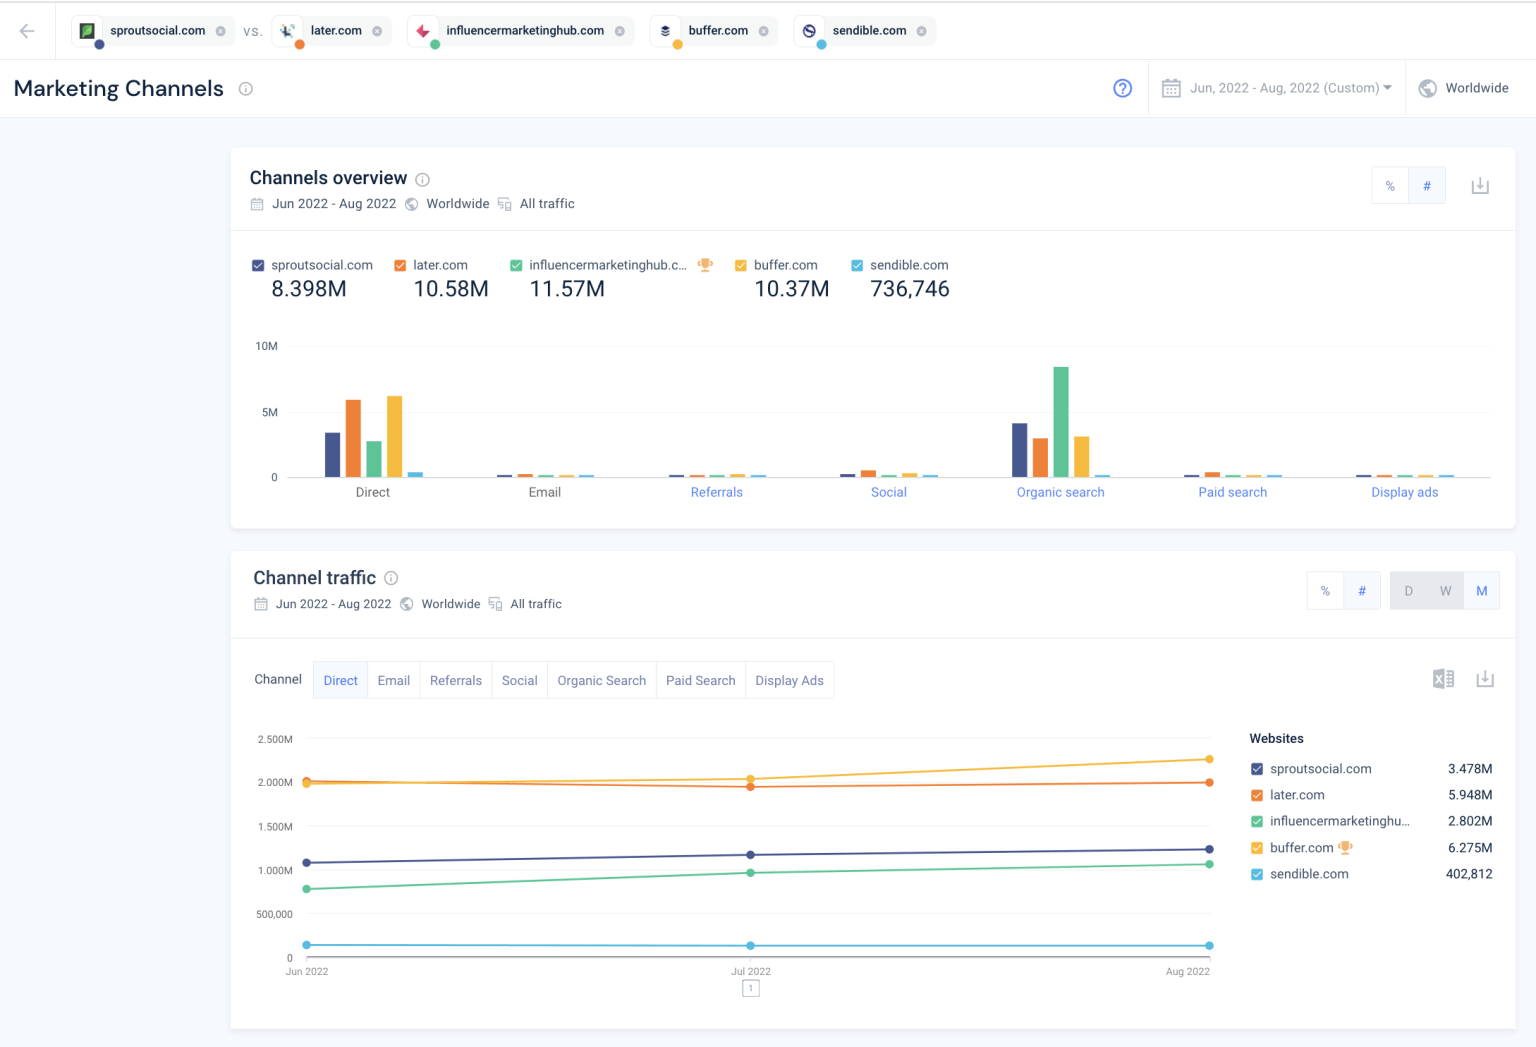Uncheck influencermarketinghub in Channels overview legend
Viewport: 1536px width, 1047px height.
[516, 265]
